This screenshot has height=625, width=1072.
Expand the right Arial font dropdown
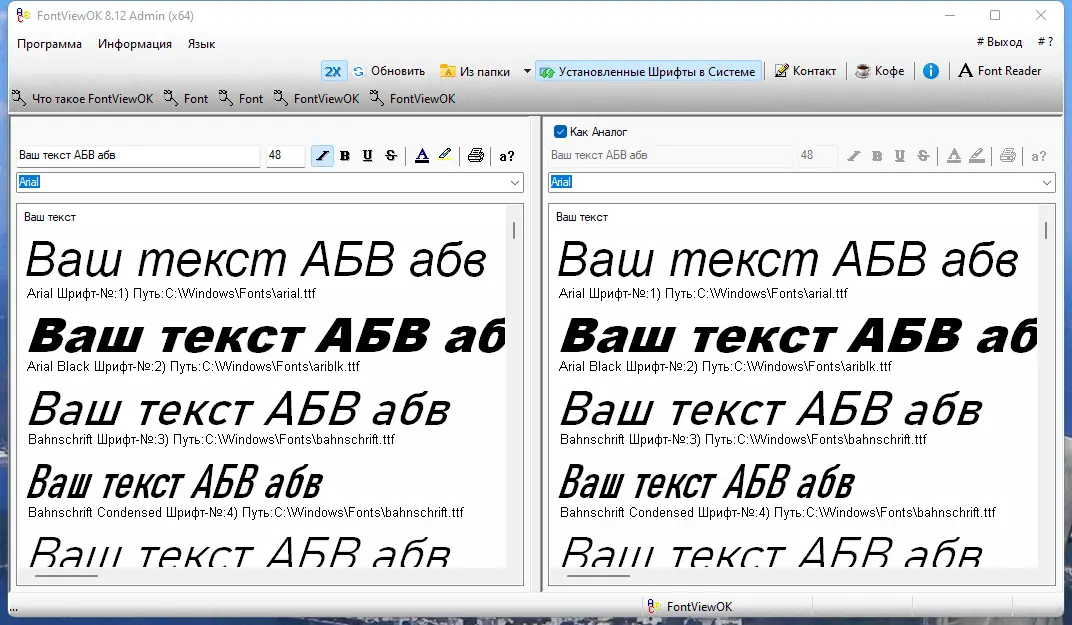(1047, 183)
